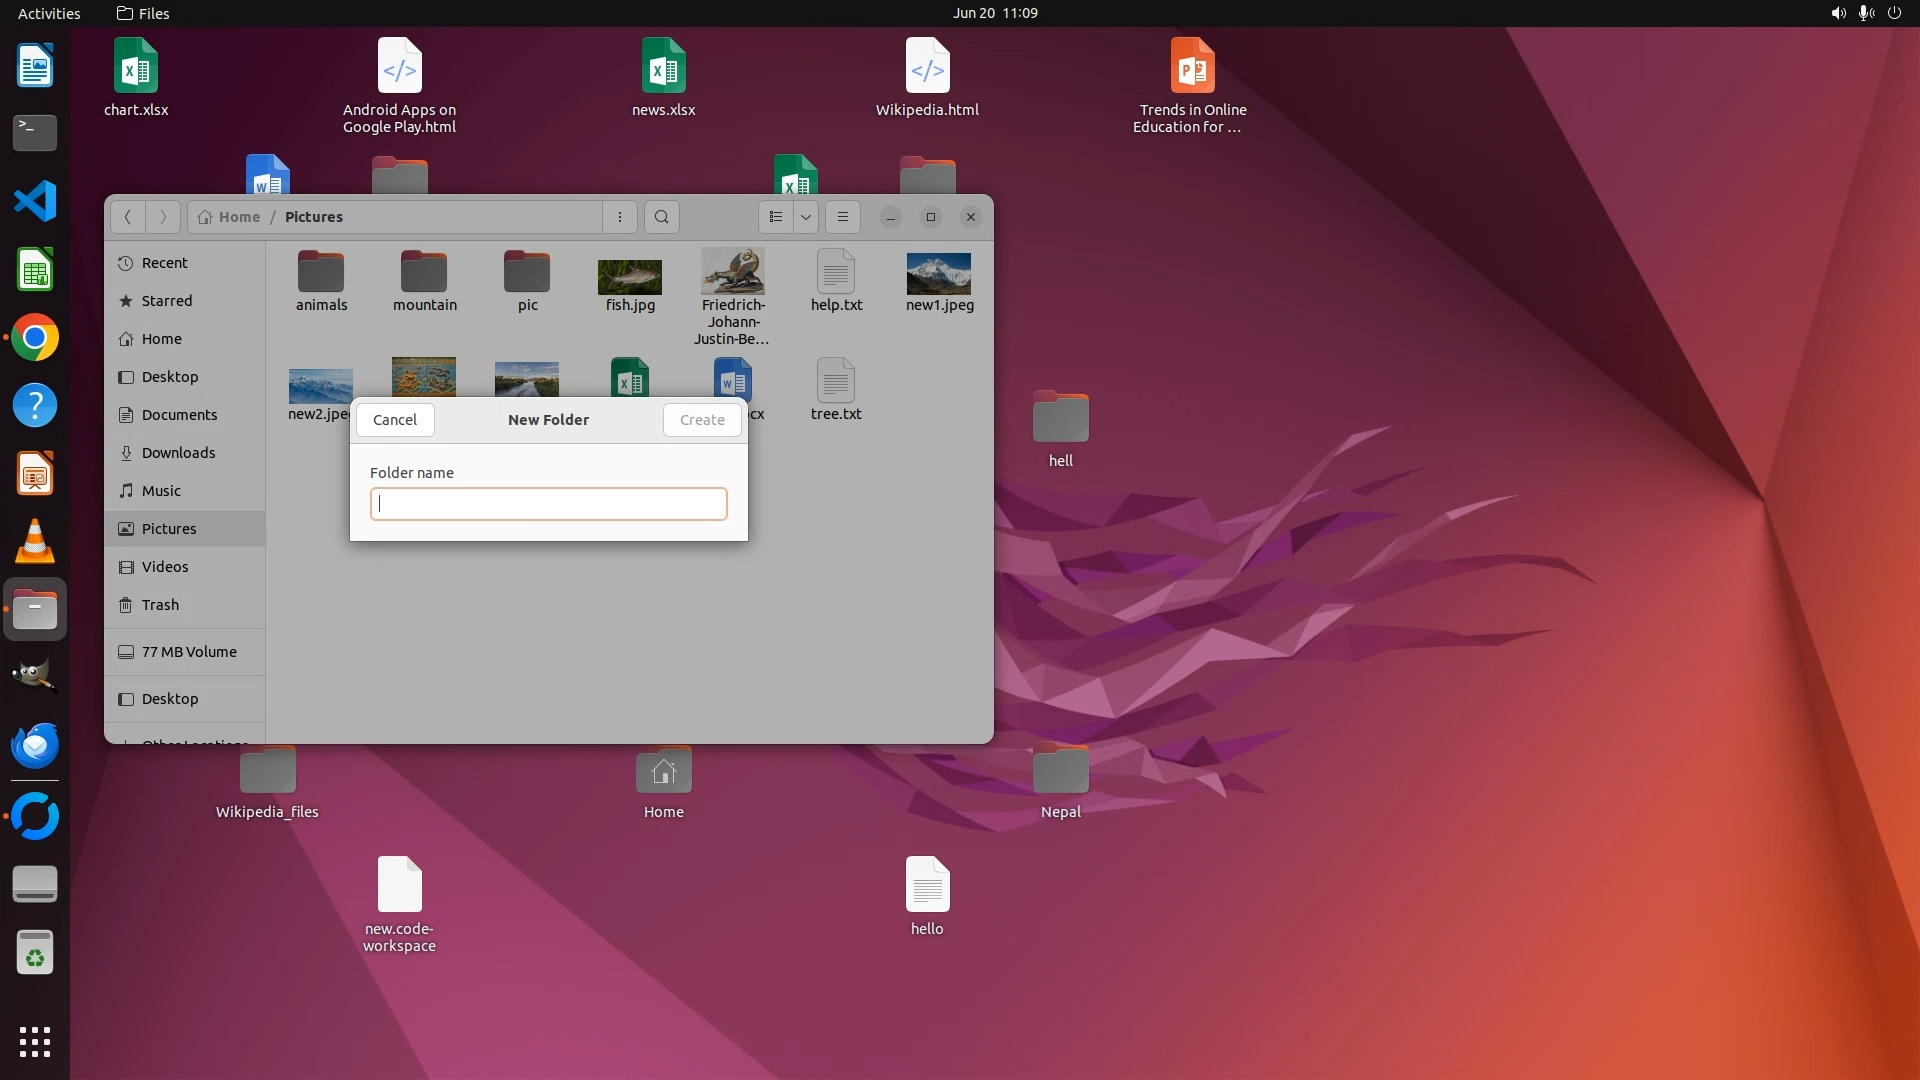
Task: Open the path bar three-dot menu
Action: click(x=620, y=217)
